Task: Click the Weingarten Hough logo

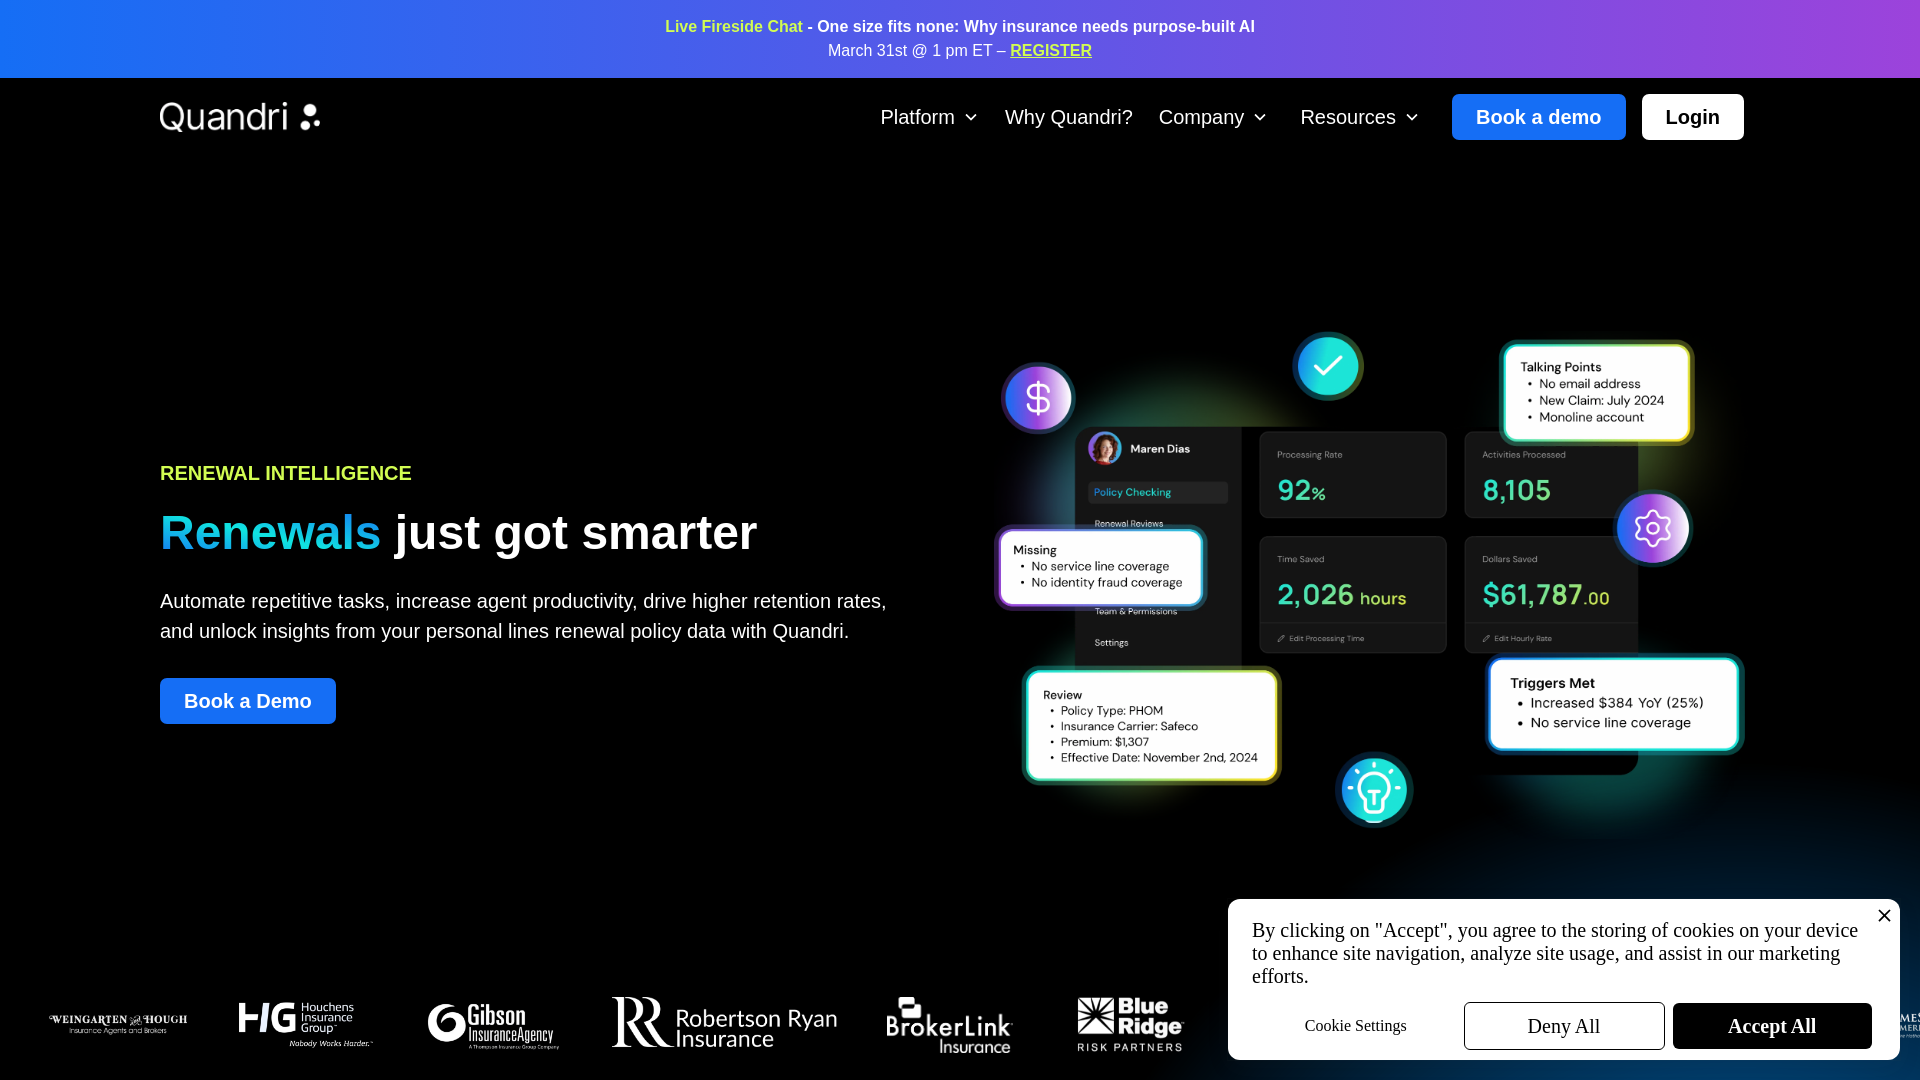Action: pos(118,1023)
